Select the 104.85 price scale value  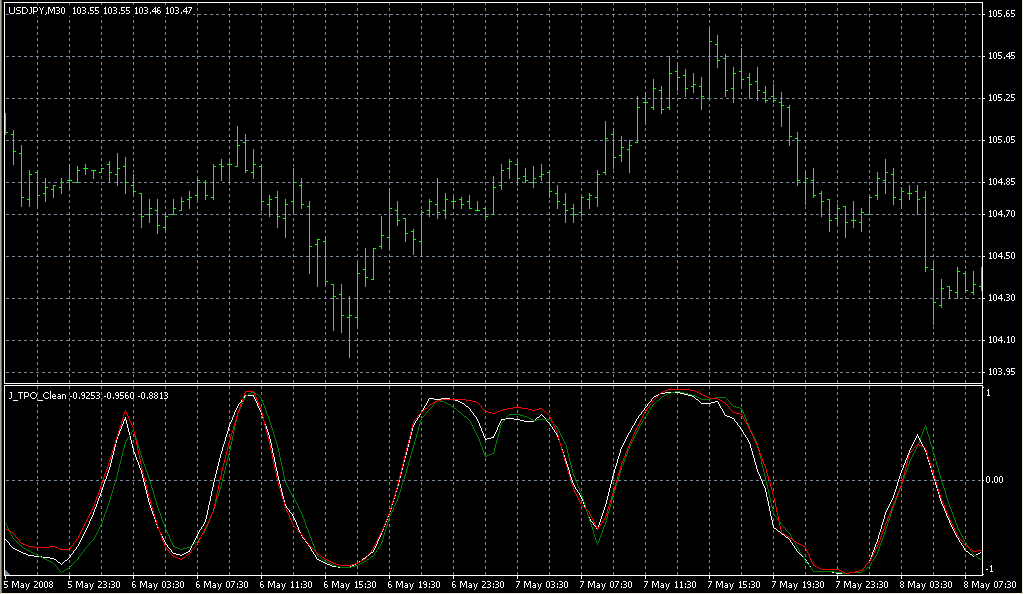coord(1001,182)
